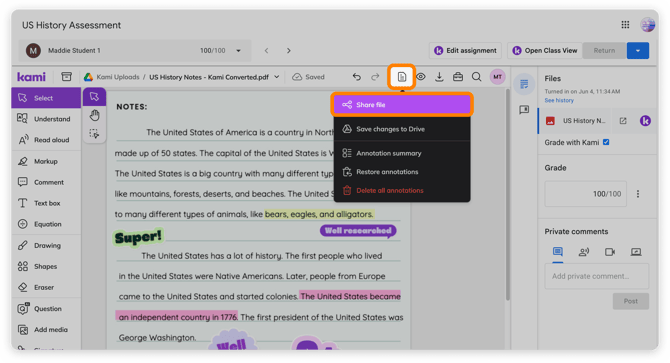This screenshot has width=670, height=363.
Task: Toggle Grade with Kami checkbox
Action: (x=606, y=142)
